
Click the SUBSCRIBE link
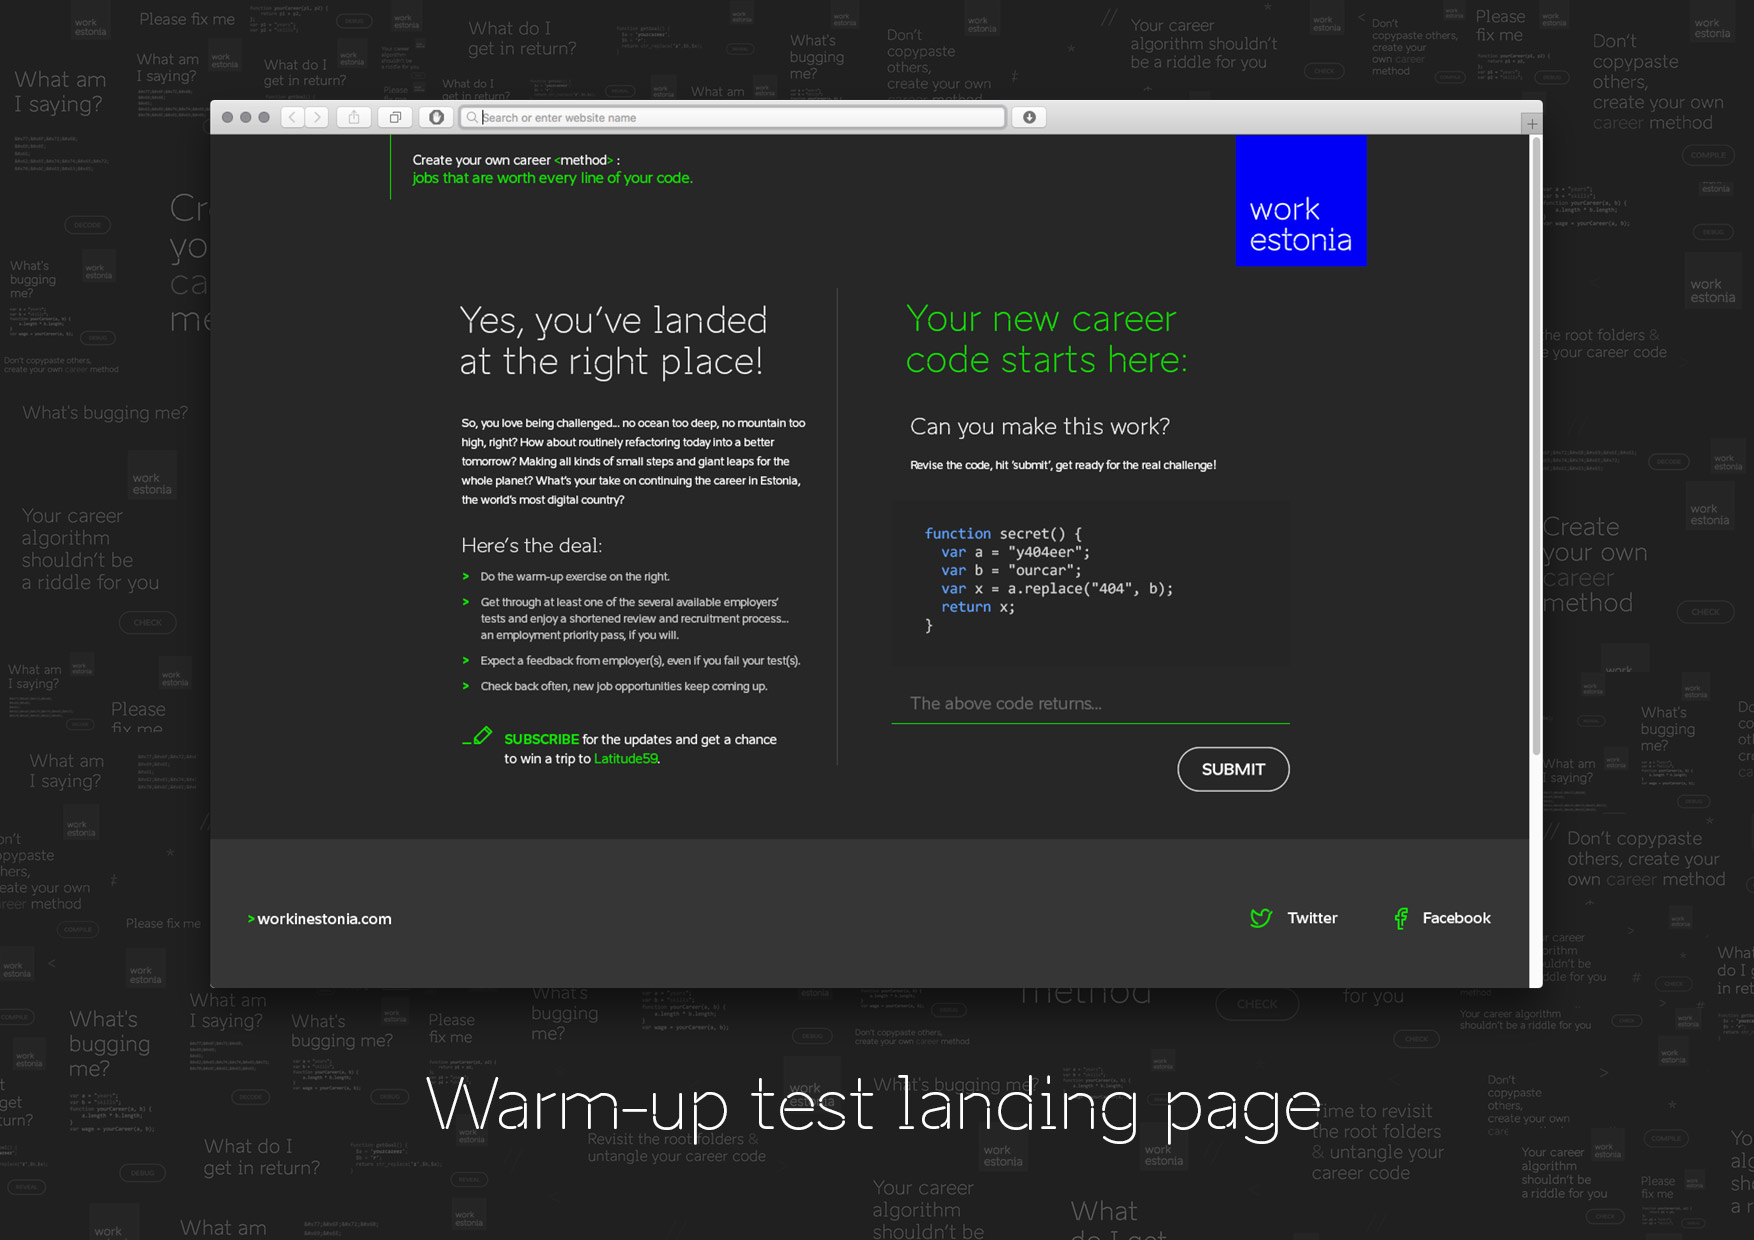point(541,740)
